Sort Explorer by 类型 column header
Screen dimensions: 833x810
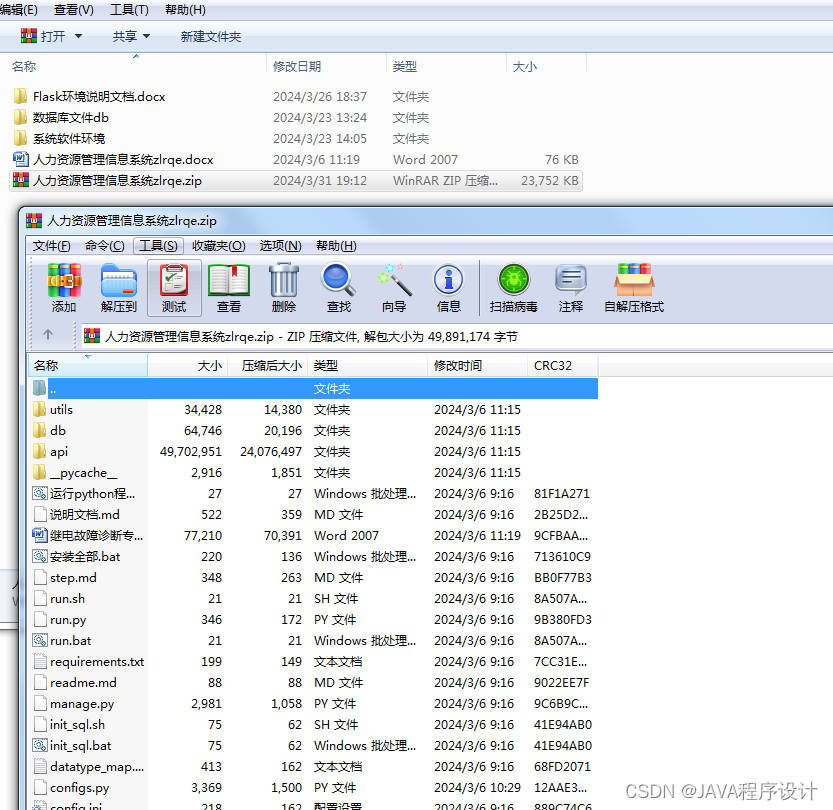[446, 66]
